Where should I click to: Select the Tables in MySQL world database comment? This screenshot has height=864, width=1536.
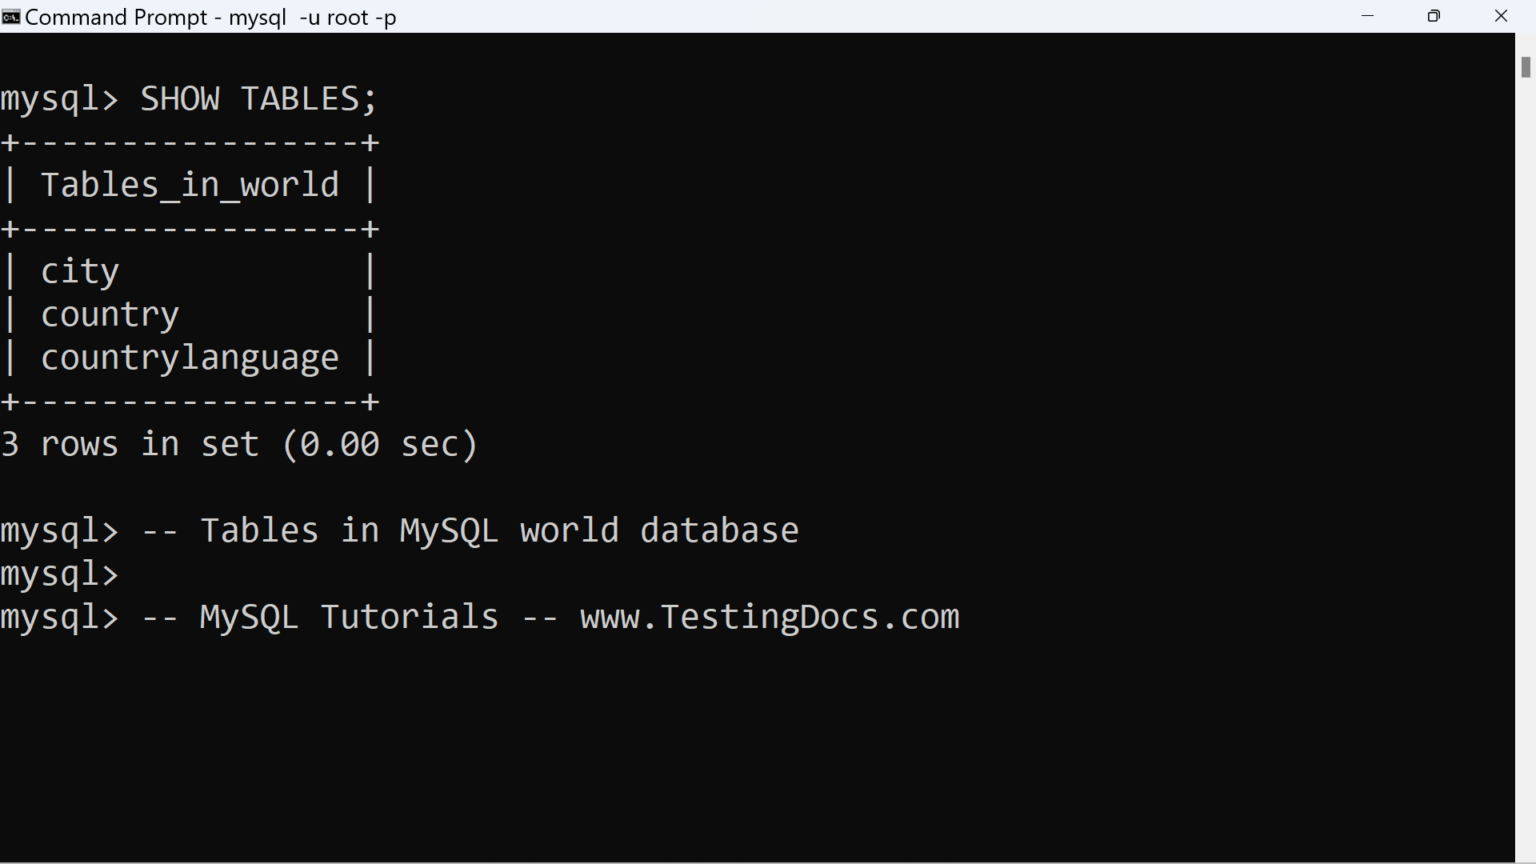click(470, 530)
